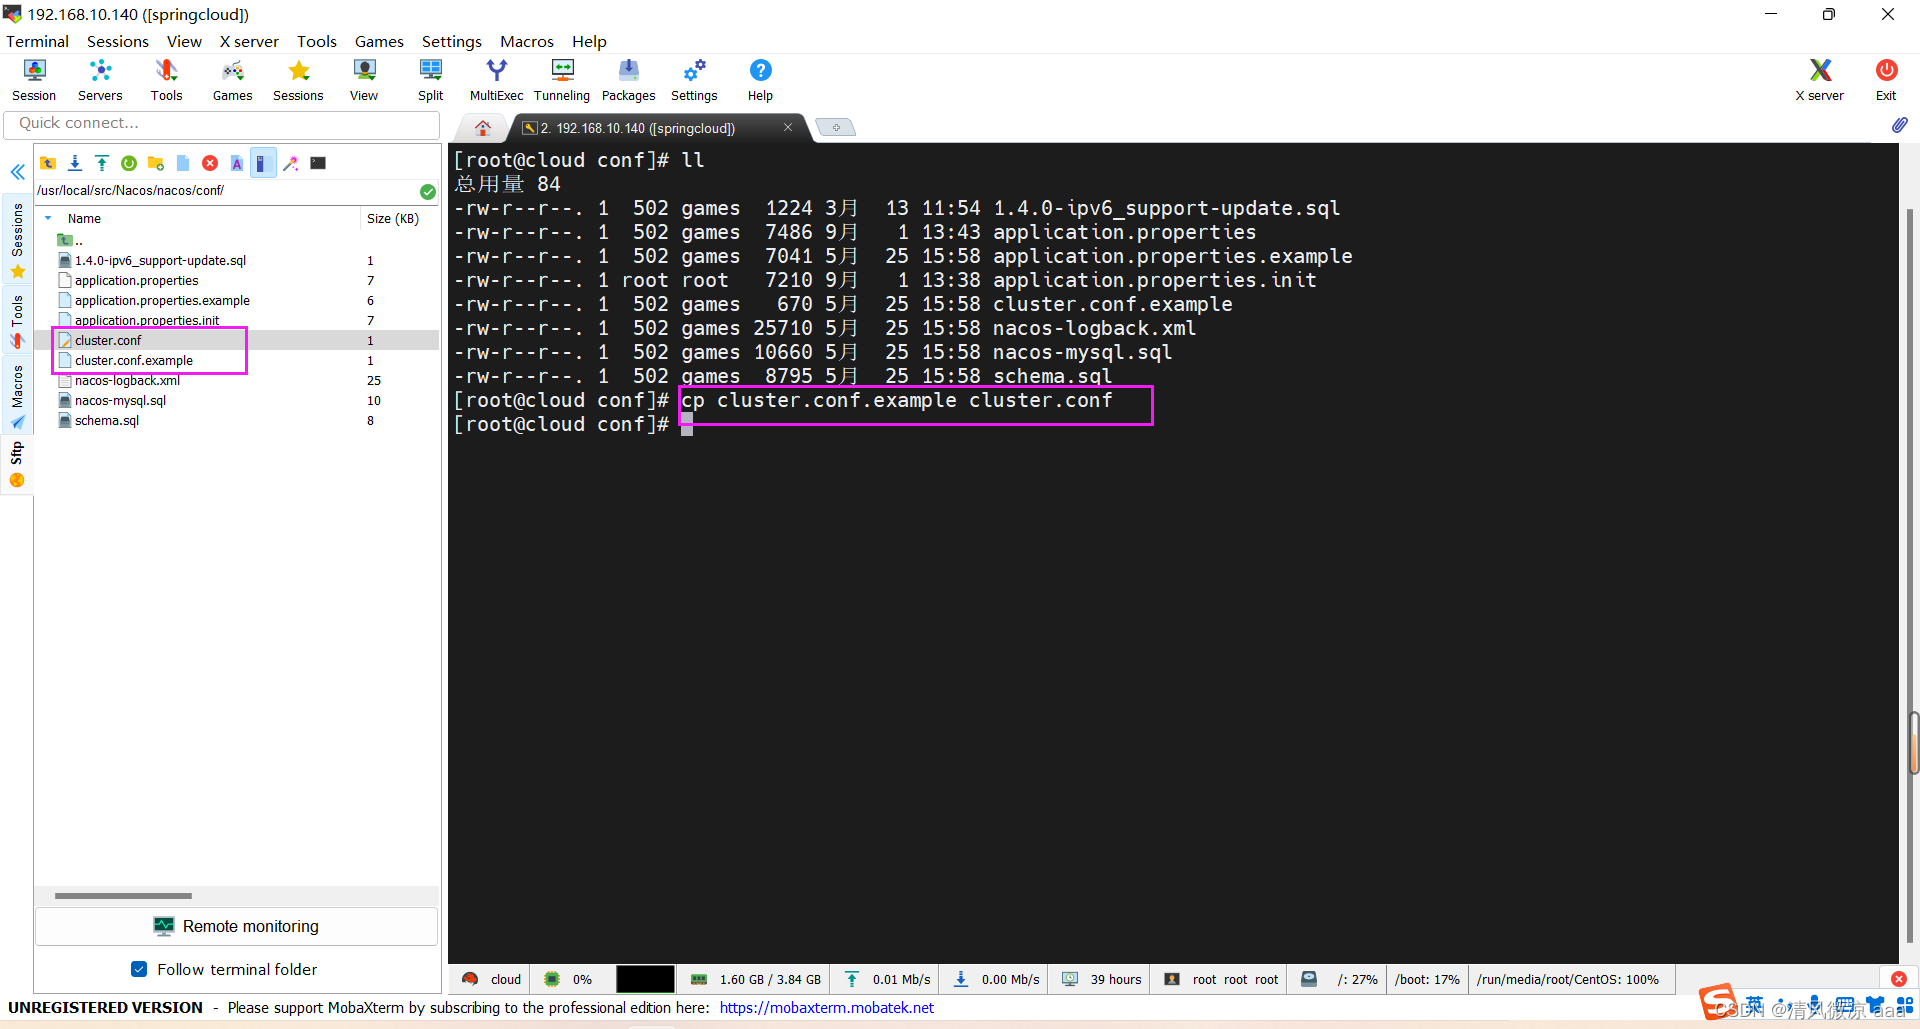The height and width of the screenshot is (1029, 1920).
Task: Switch to Tools sidebar tab
Action: click(x=17, y=320)
